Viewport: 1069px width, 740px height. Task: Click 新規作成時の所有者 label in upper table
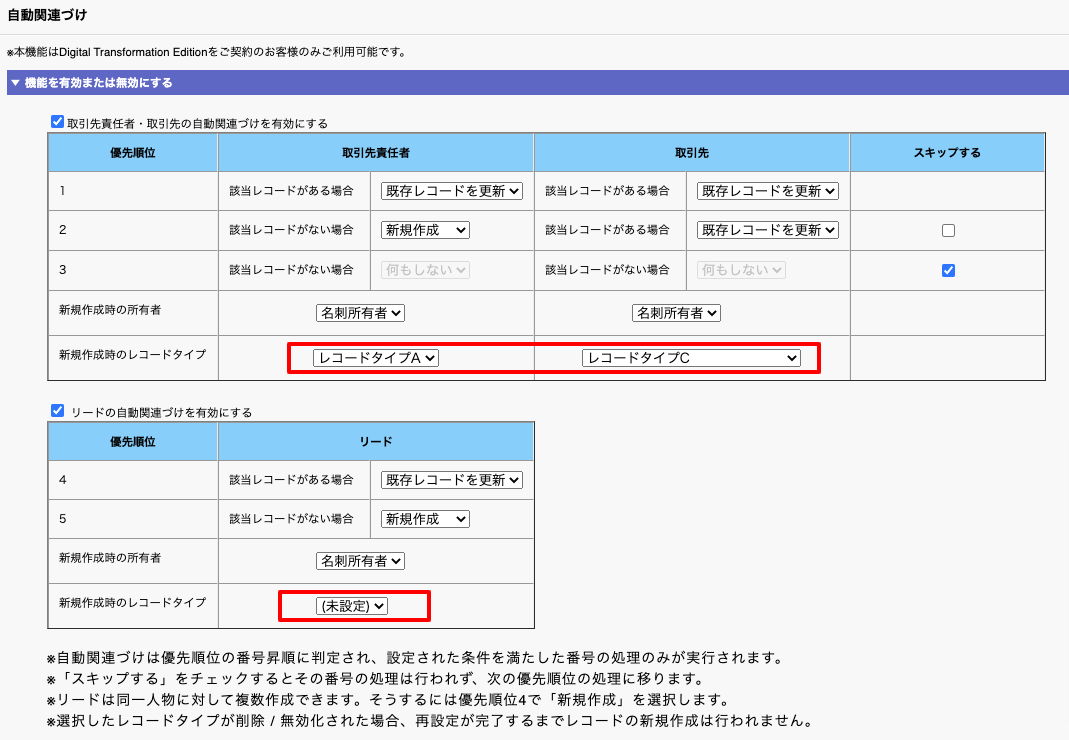tap(110, 310)
